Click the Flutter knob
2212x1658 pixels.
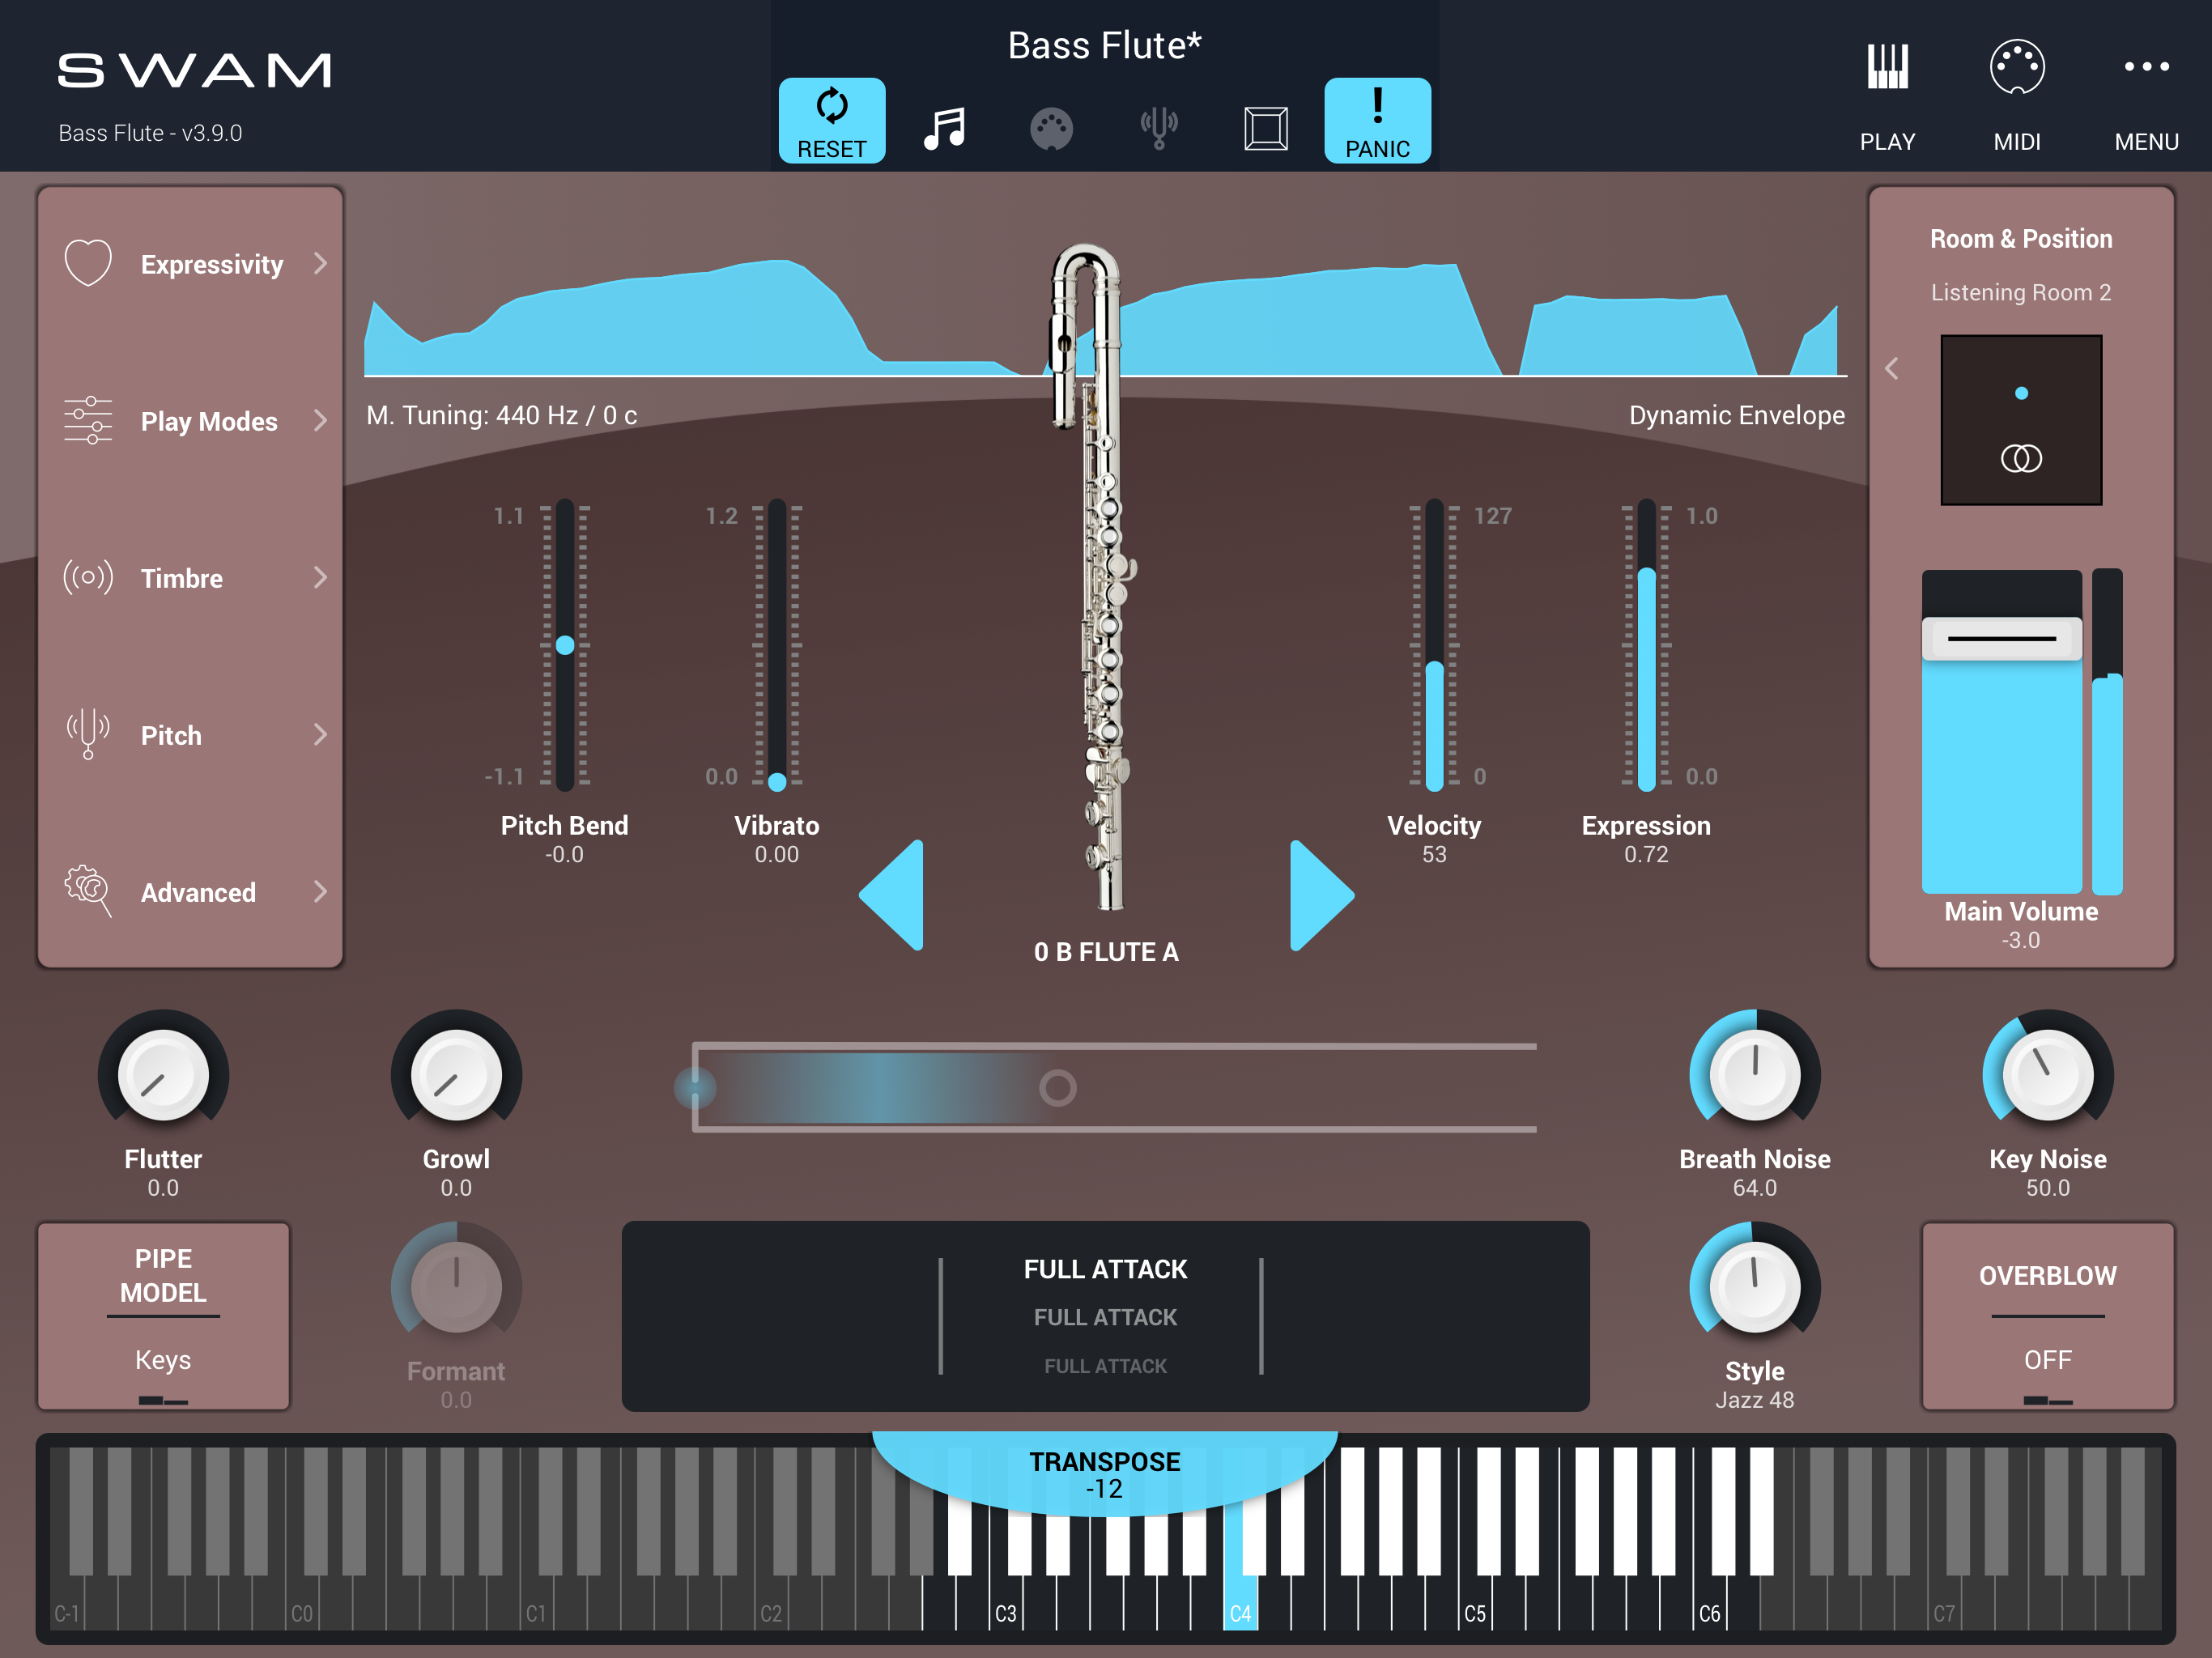(163, 1075)
